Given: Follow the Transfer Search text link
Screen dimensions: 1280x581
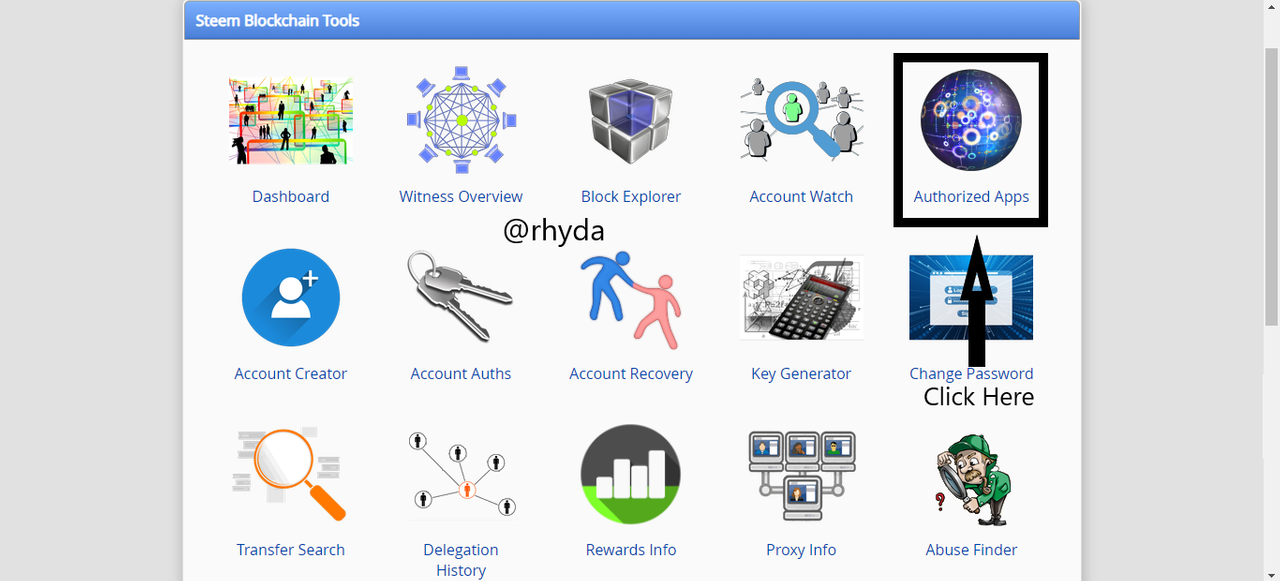Looking at the screenshot, I should point(291,549).
